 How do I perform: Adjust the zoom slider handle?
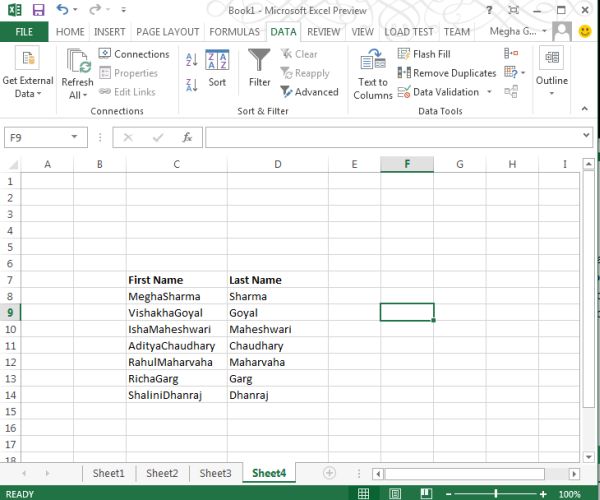point(496,494)
